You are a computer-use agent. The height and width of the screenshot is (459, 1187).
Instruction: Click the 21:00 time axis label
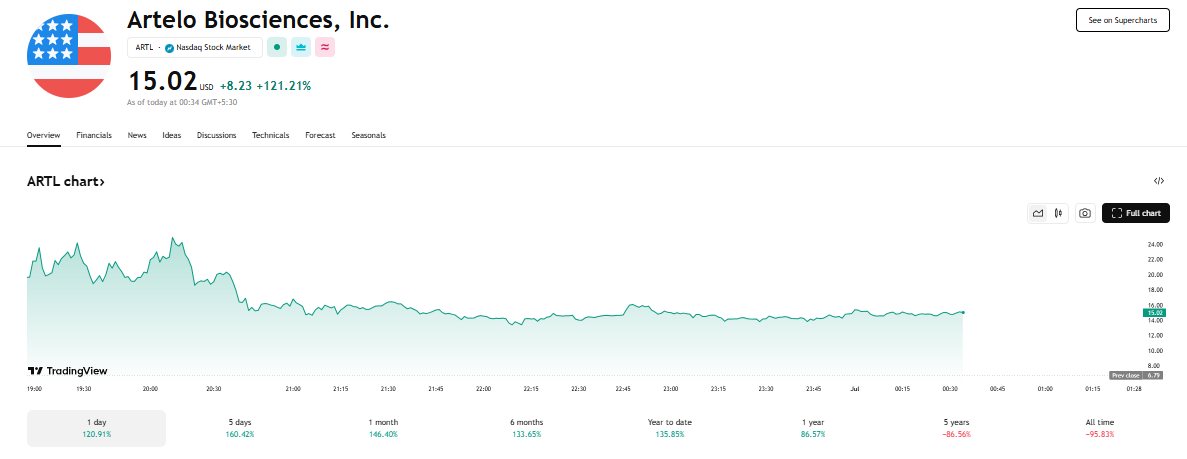293,389
